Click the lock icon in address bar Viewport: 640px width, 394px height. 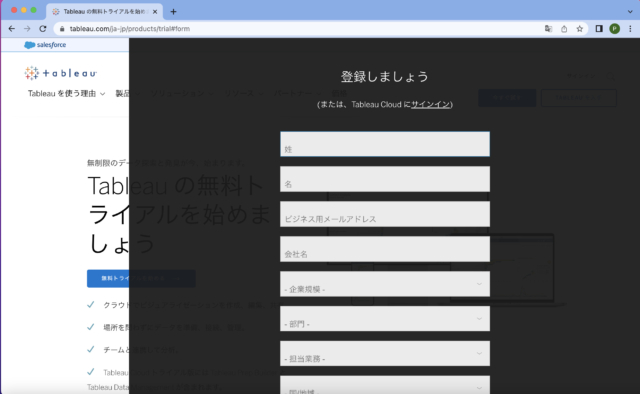pos(62,29)
